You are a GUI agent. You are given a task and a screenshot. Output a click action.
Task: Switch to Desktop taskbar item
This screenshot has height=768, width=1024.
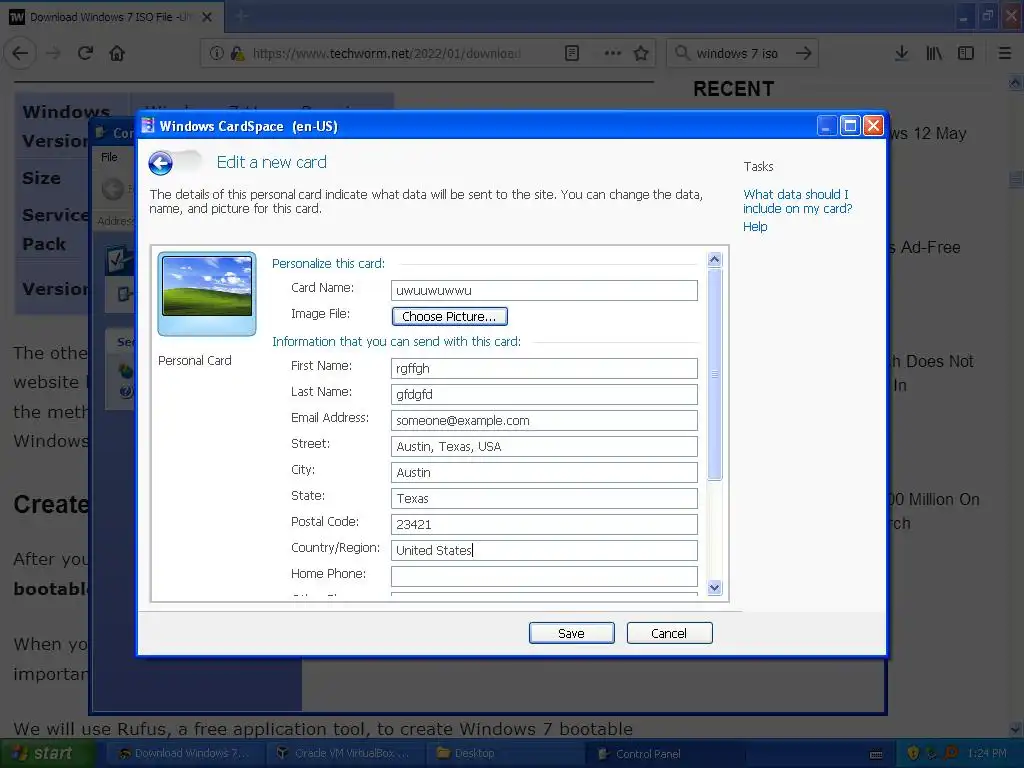pyautogui.click(x=504, y=754)
